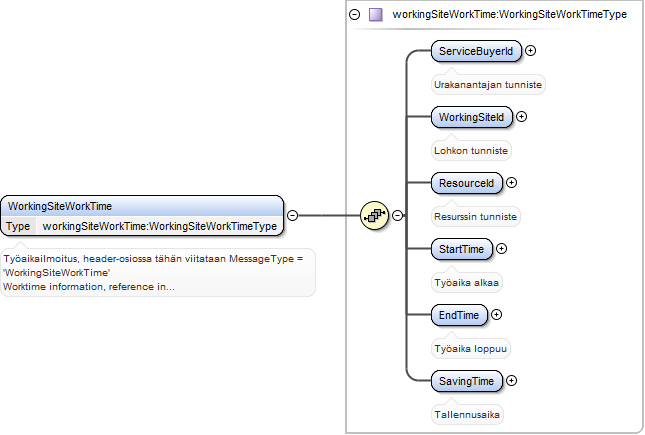Select the EndTime element node

pos(459,315)
